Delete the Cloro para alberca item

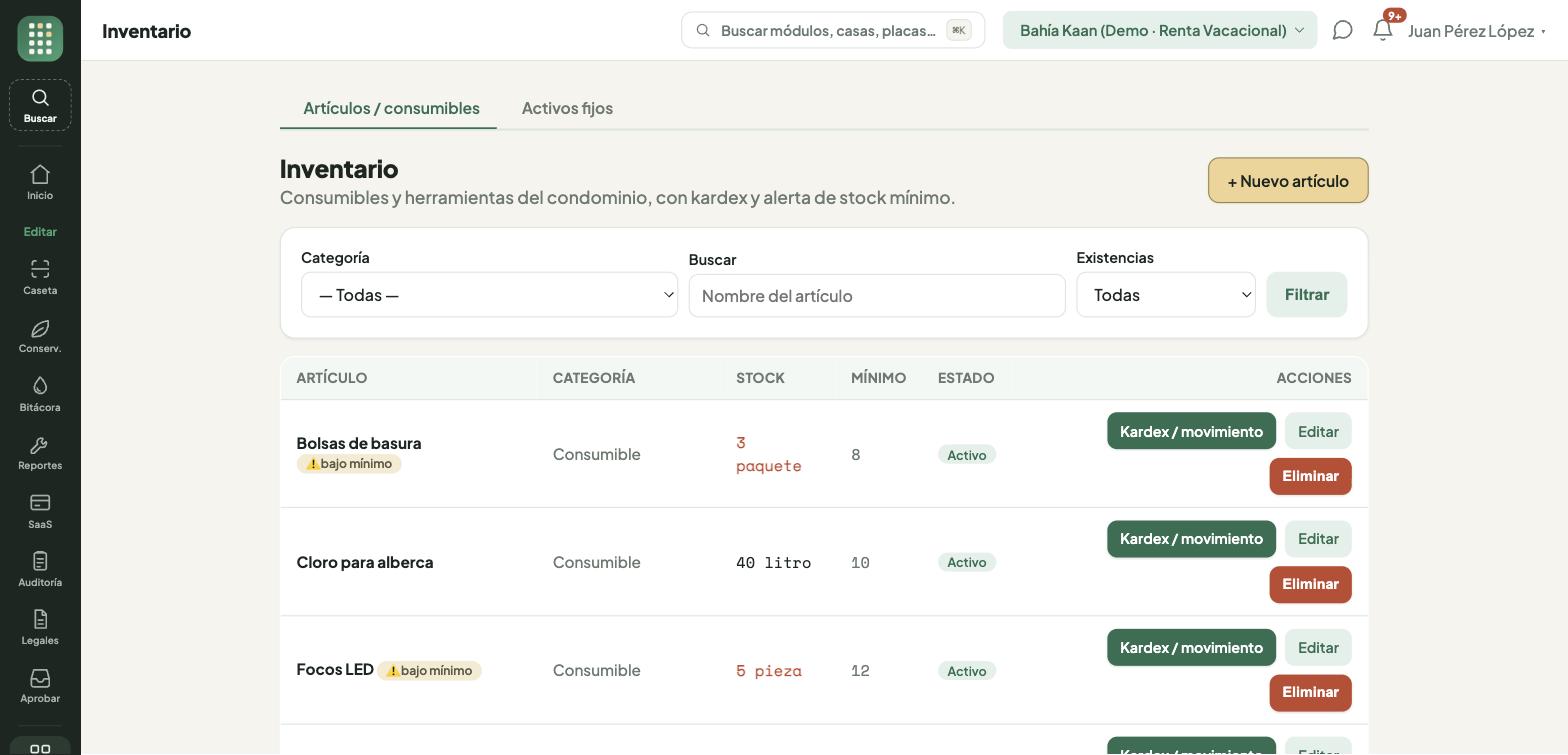click(x=1310, y=584)
